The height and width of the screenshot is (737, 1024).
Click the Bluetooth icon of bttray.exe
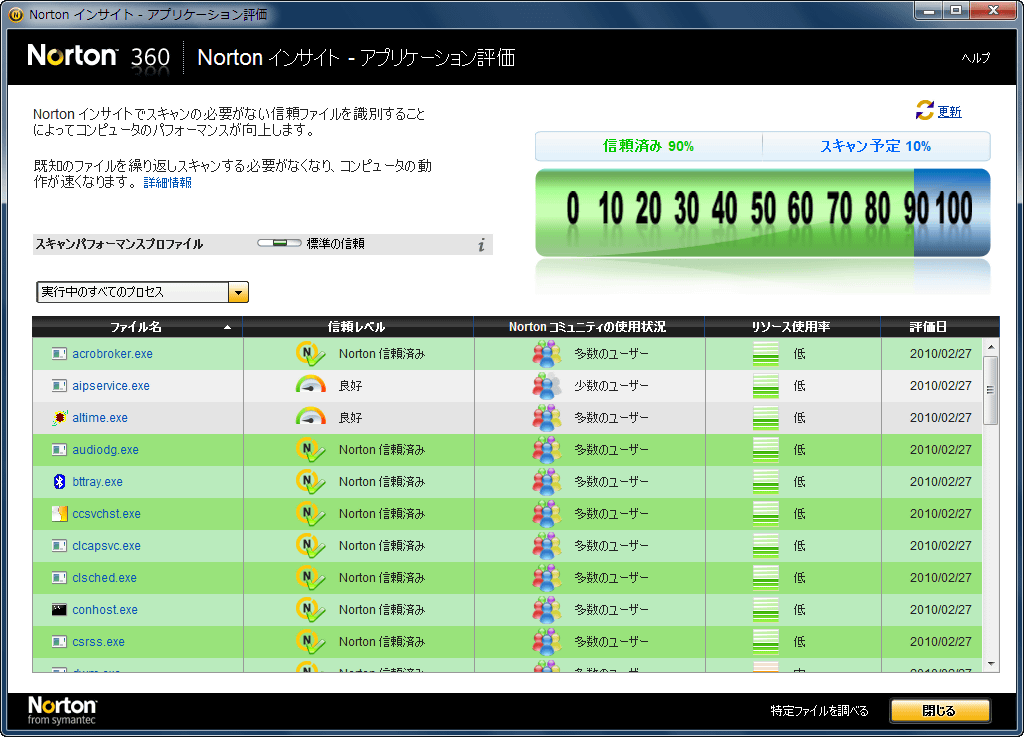(x=59, y=482)
